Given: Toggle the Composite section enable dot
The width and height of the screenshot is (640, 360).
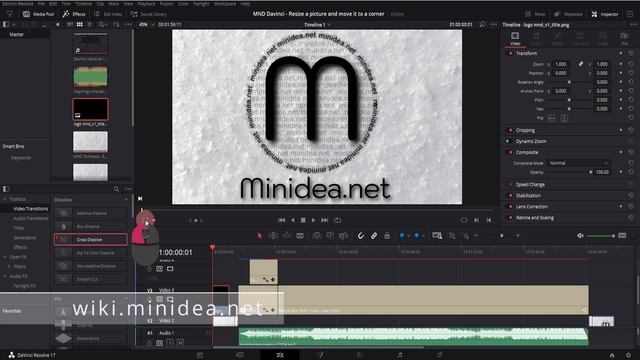Looking at the screenshot, I should tap(510, 152).
